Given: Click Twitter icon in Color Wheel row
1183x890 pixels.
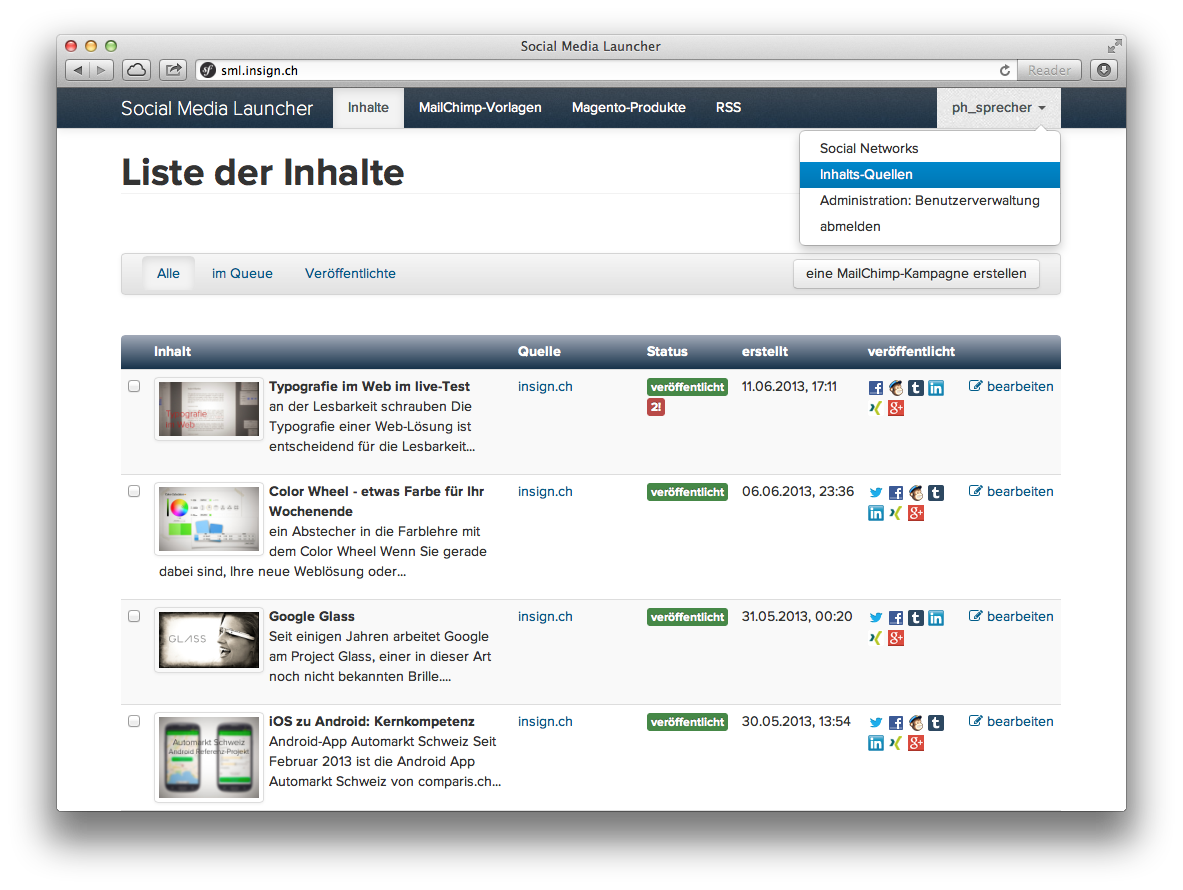Looking at the screenshot, I should coord(875,493).
